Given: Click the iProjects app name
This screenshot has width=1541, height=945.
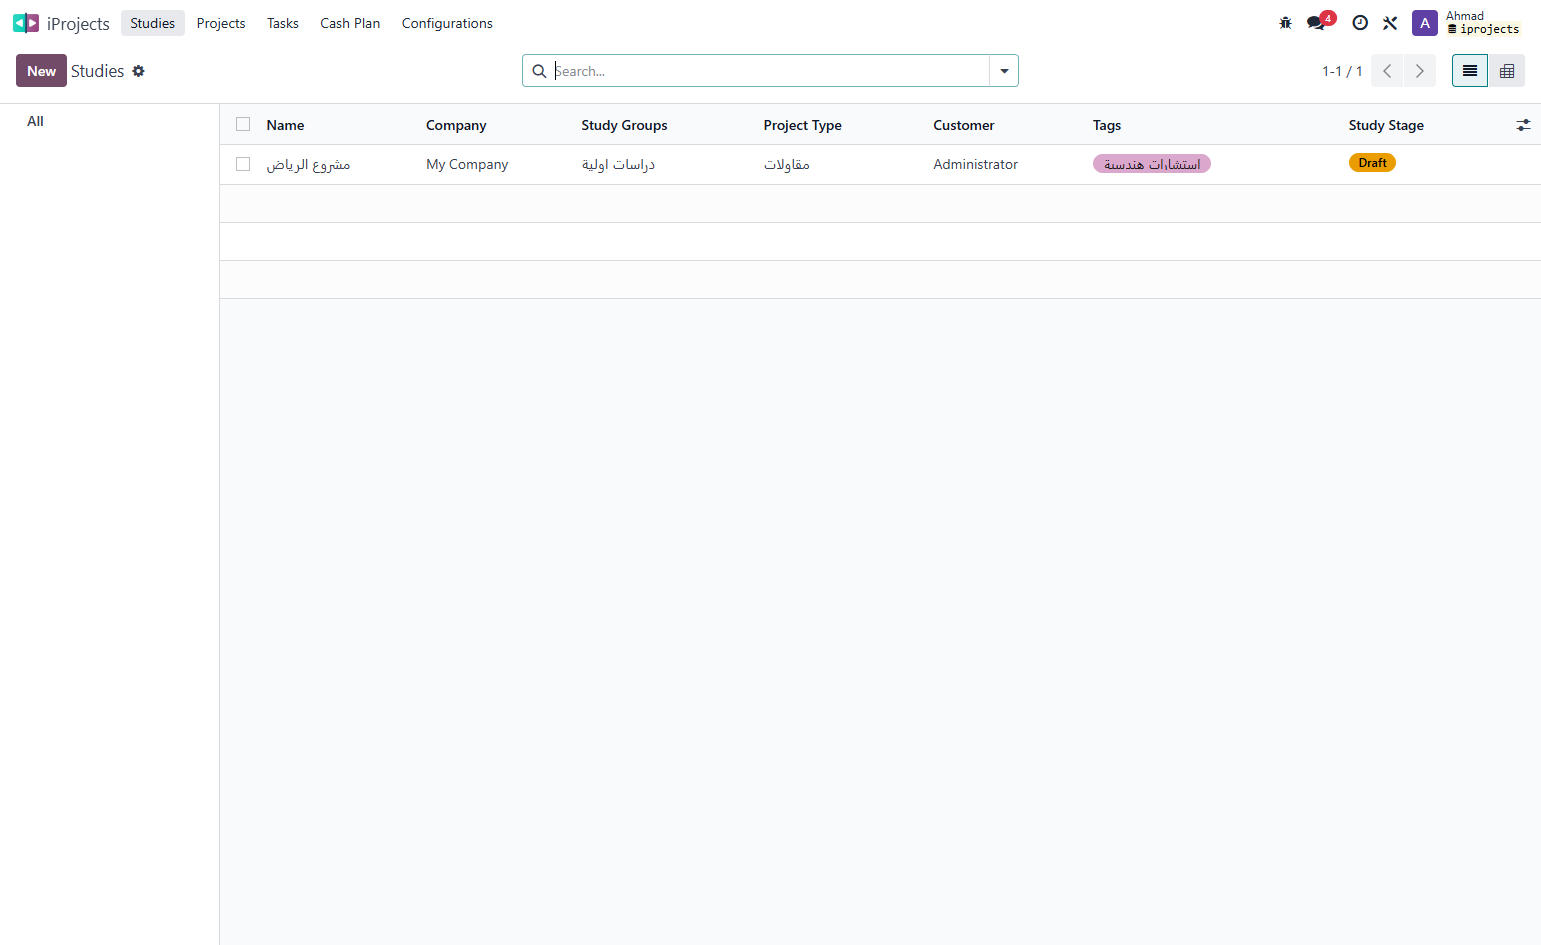Looking at the screenshot, I should tap(78, 24).
